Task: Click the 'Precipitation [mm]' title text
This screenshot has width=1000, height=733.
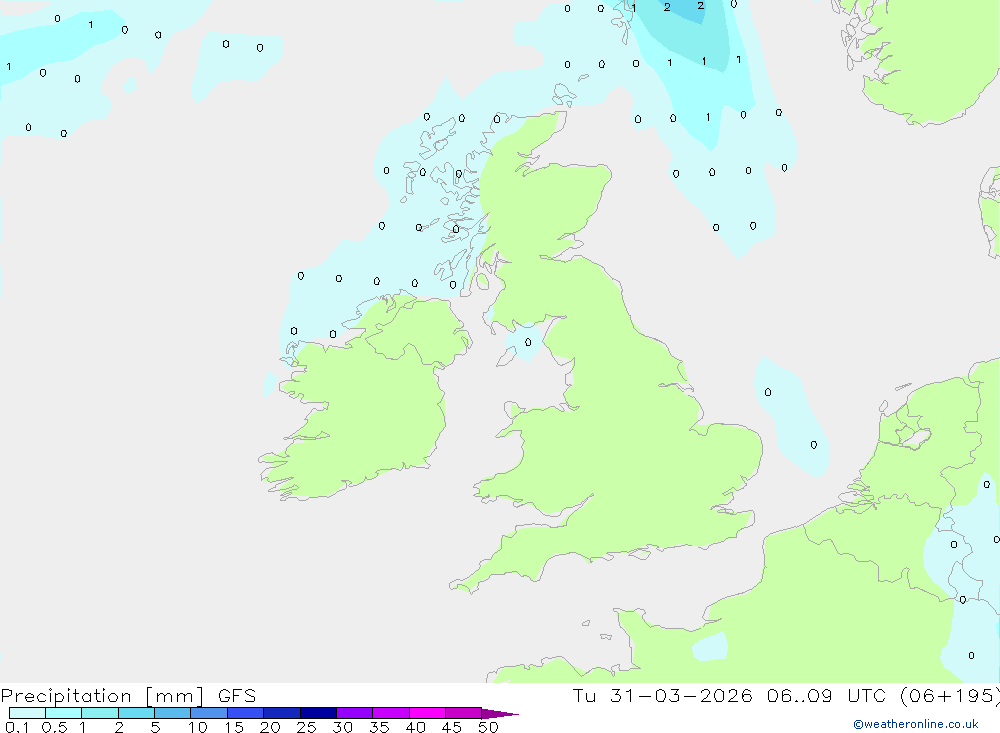Action: click(102, 696)
